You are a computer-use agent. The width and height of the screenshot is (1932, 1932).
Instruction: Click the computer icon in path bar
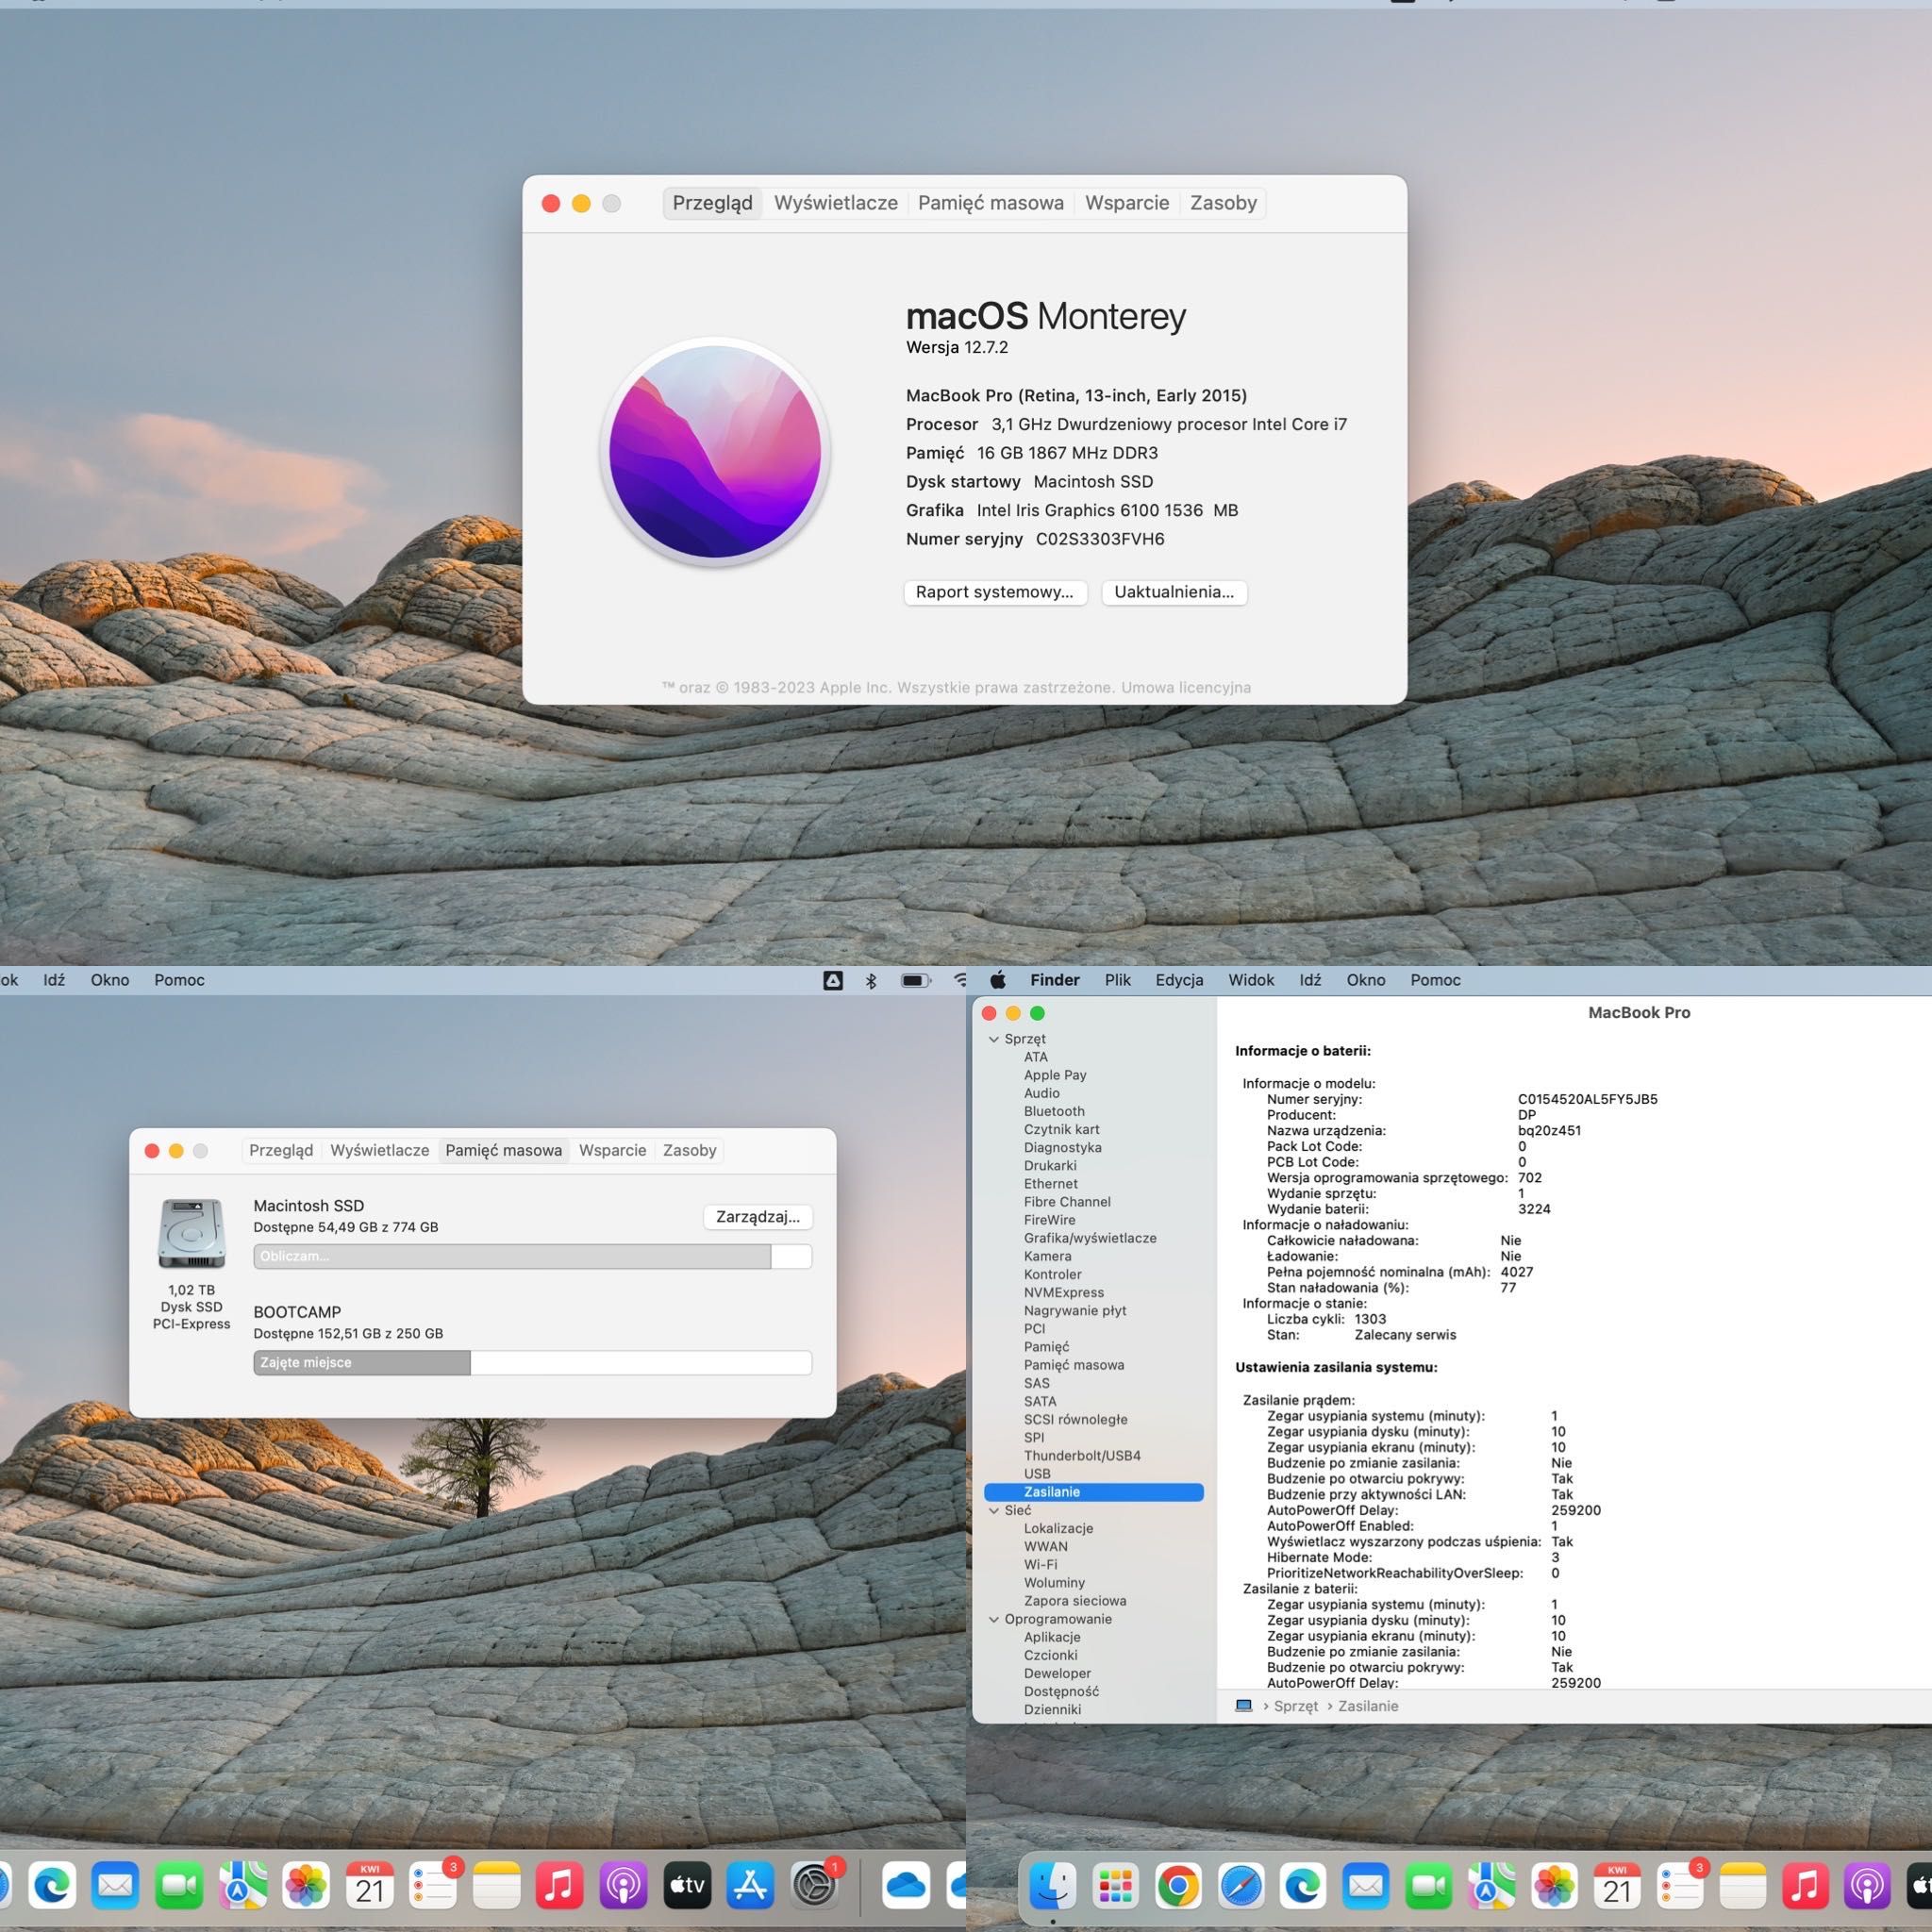(1243, 1706)
